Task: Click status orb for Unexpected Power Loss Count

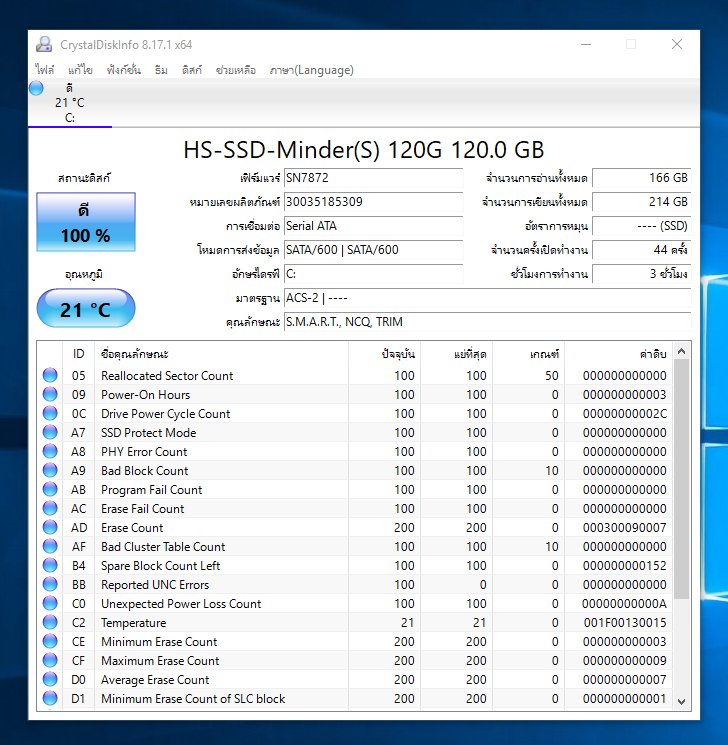Action: pyautogui.click(x=50, y=604)
